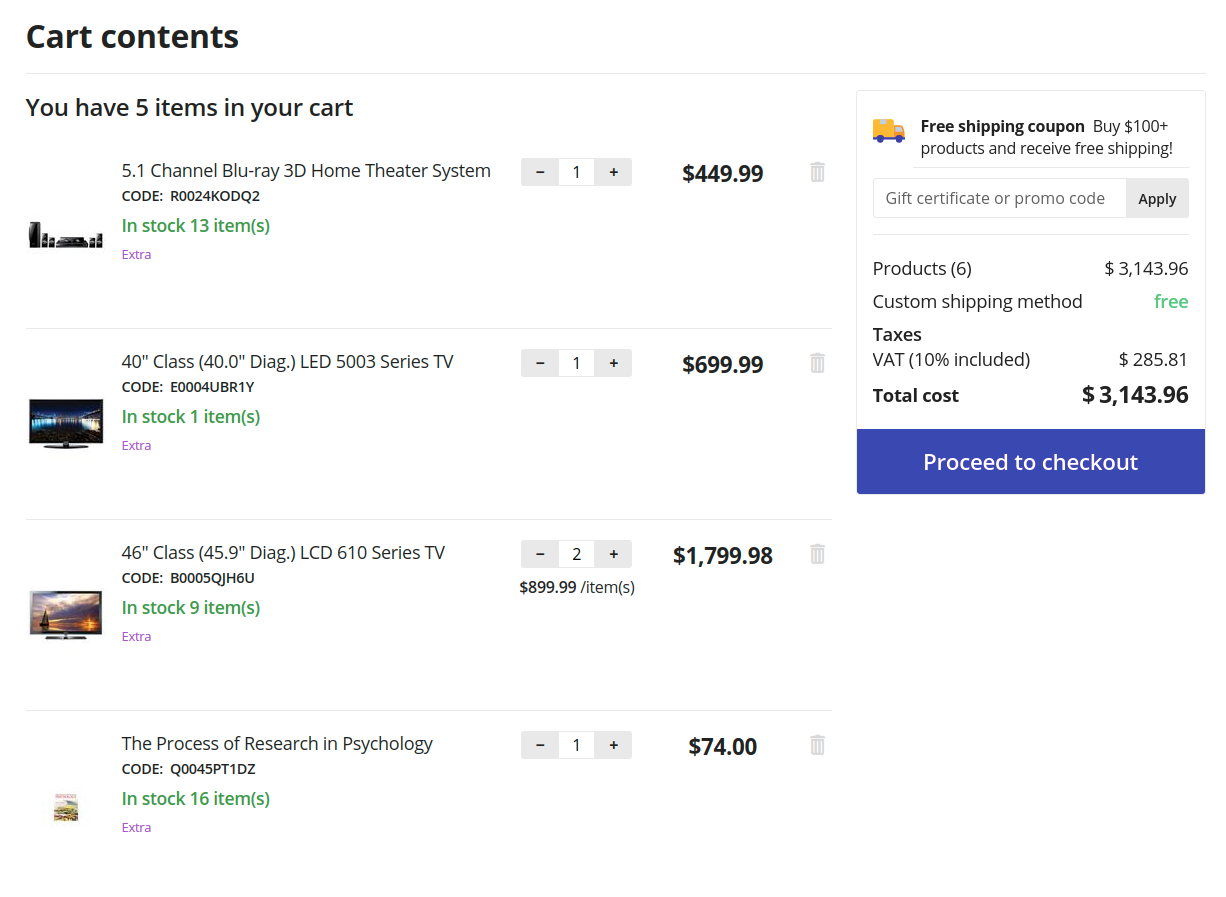Open the 46" Class LCD 610 Series TV link

283,553
